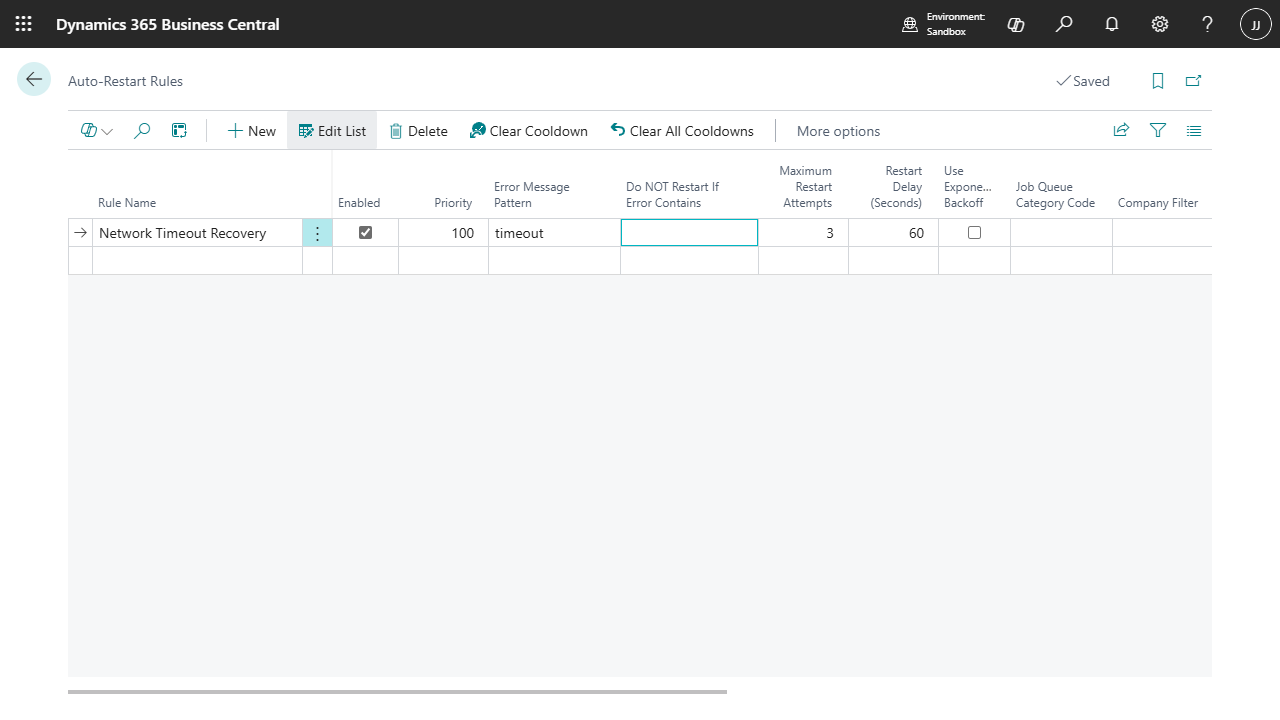Open the search magnifier in top bar
The height and width of the screenshot is (720, 1280).
tap(1064, 24)
